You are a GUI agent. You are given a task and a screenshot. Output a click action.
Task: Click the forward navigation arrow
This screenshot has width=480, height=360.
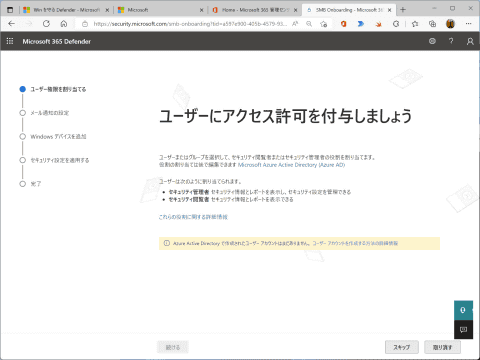click(29, 24)
